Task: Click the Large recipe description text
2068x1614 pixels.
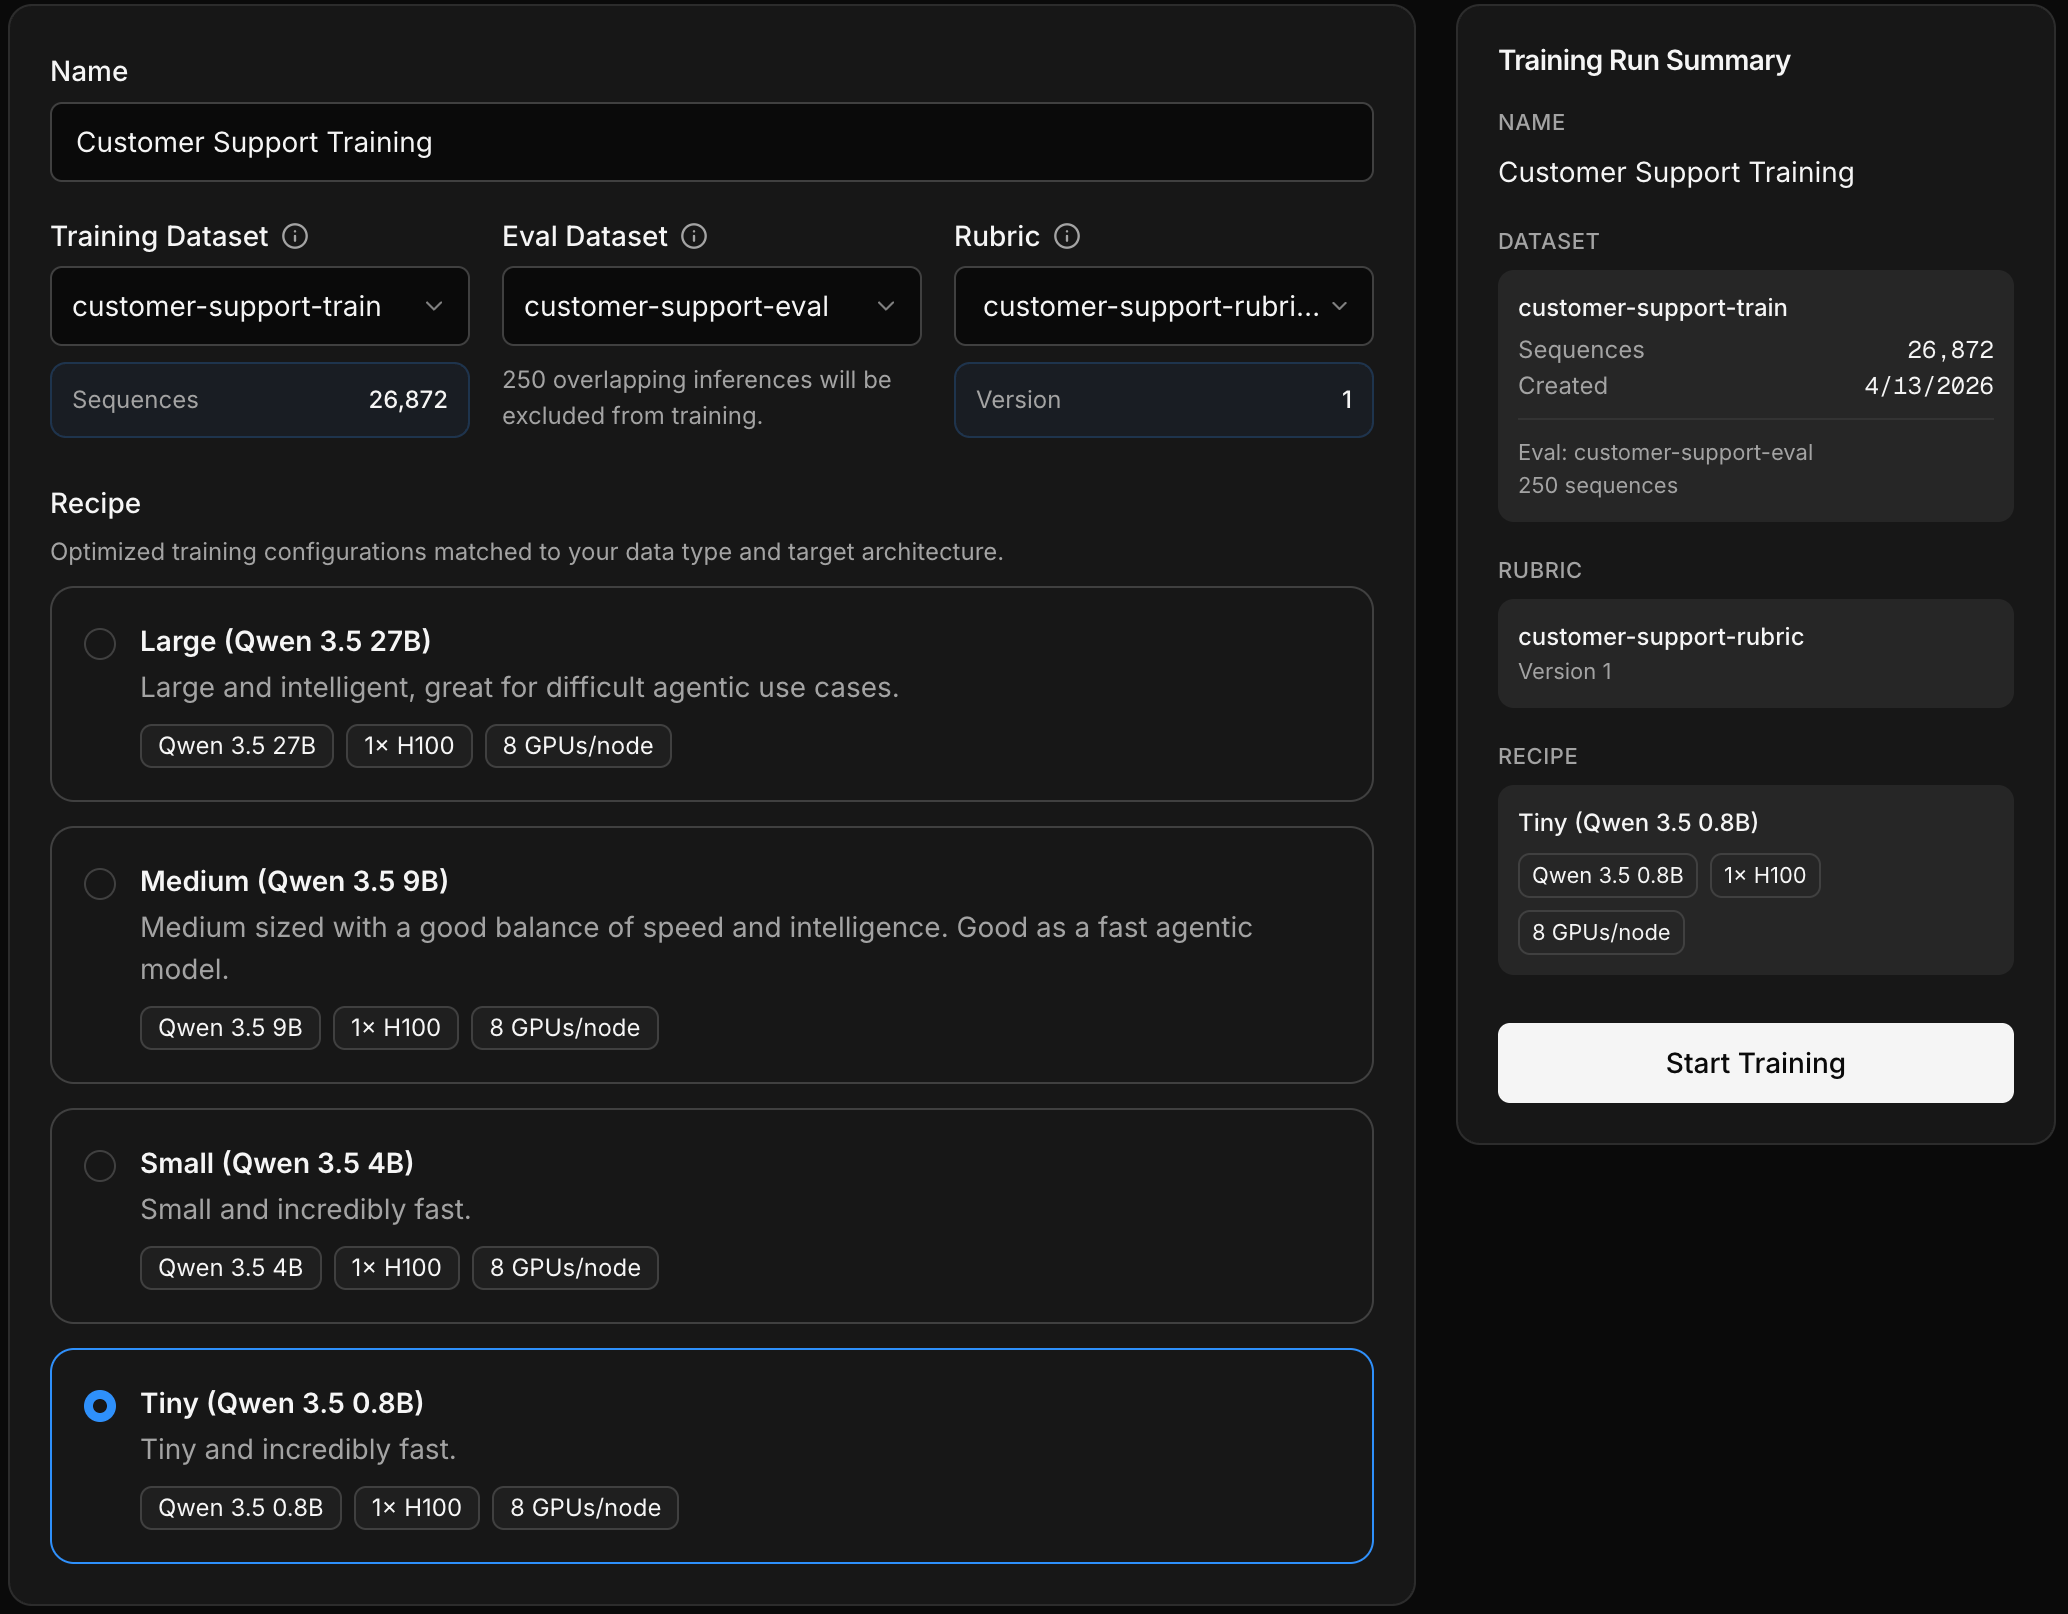Action: coord(520,687)
